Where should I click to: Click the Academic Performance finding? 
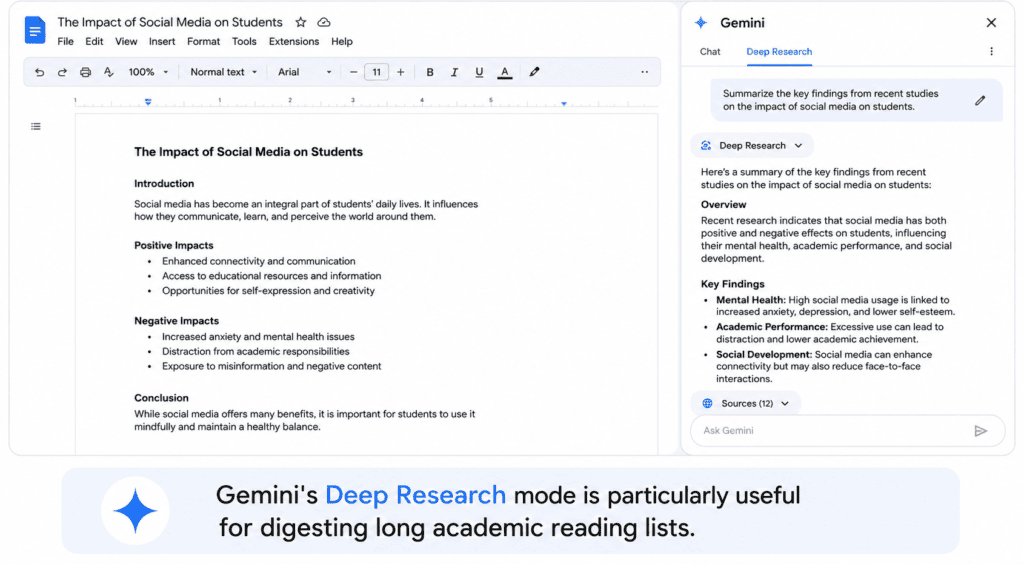click(x=830, y=333)
